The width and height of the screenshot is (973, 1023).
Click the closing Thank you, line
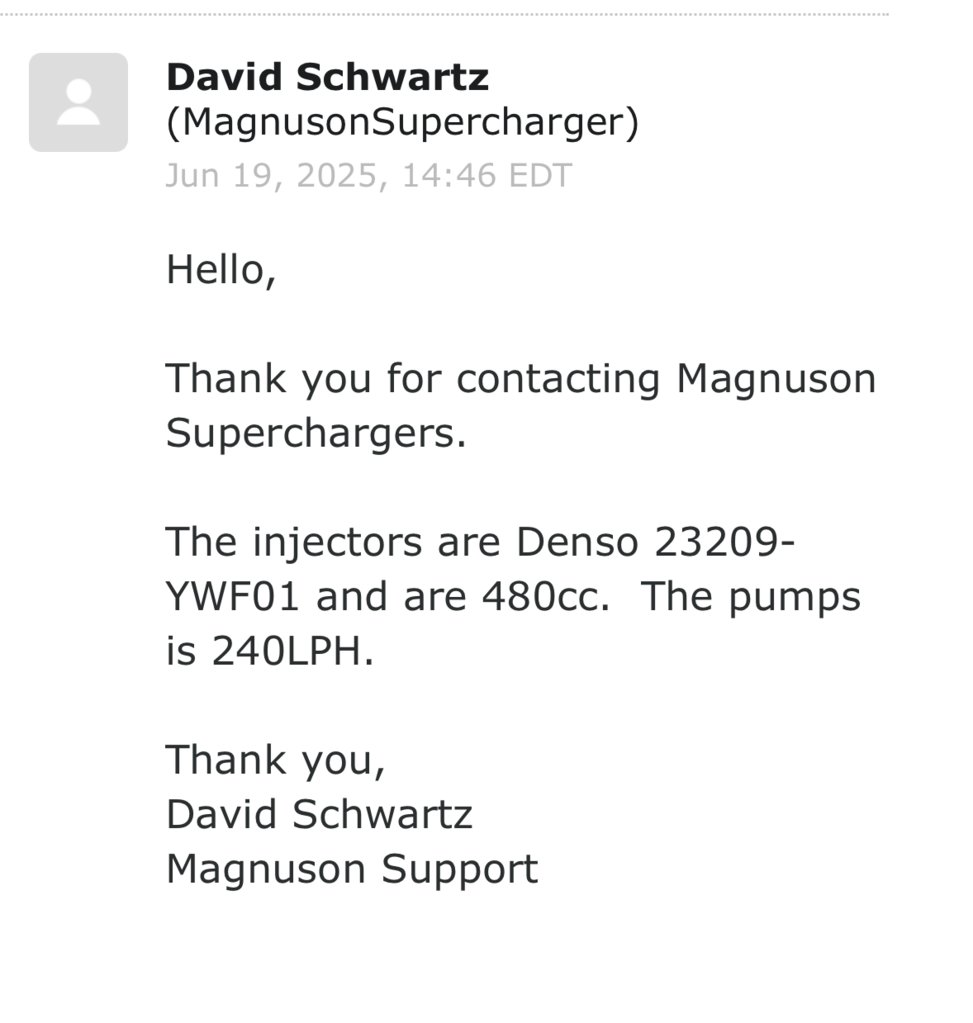pos(275,761)
